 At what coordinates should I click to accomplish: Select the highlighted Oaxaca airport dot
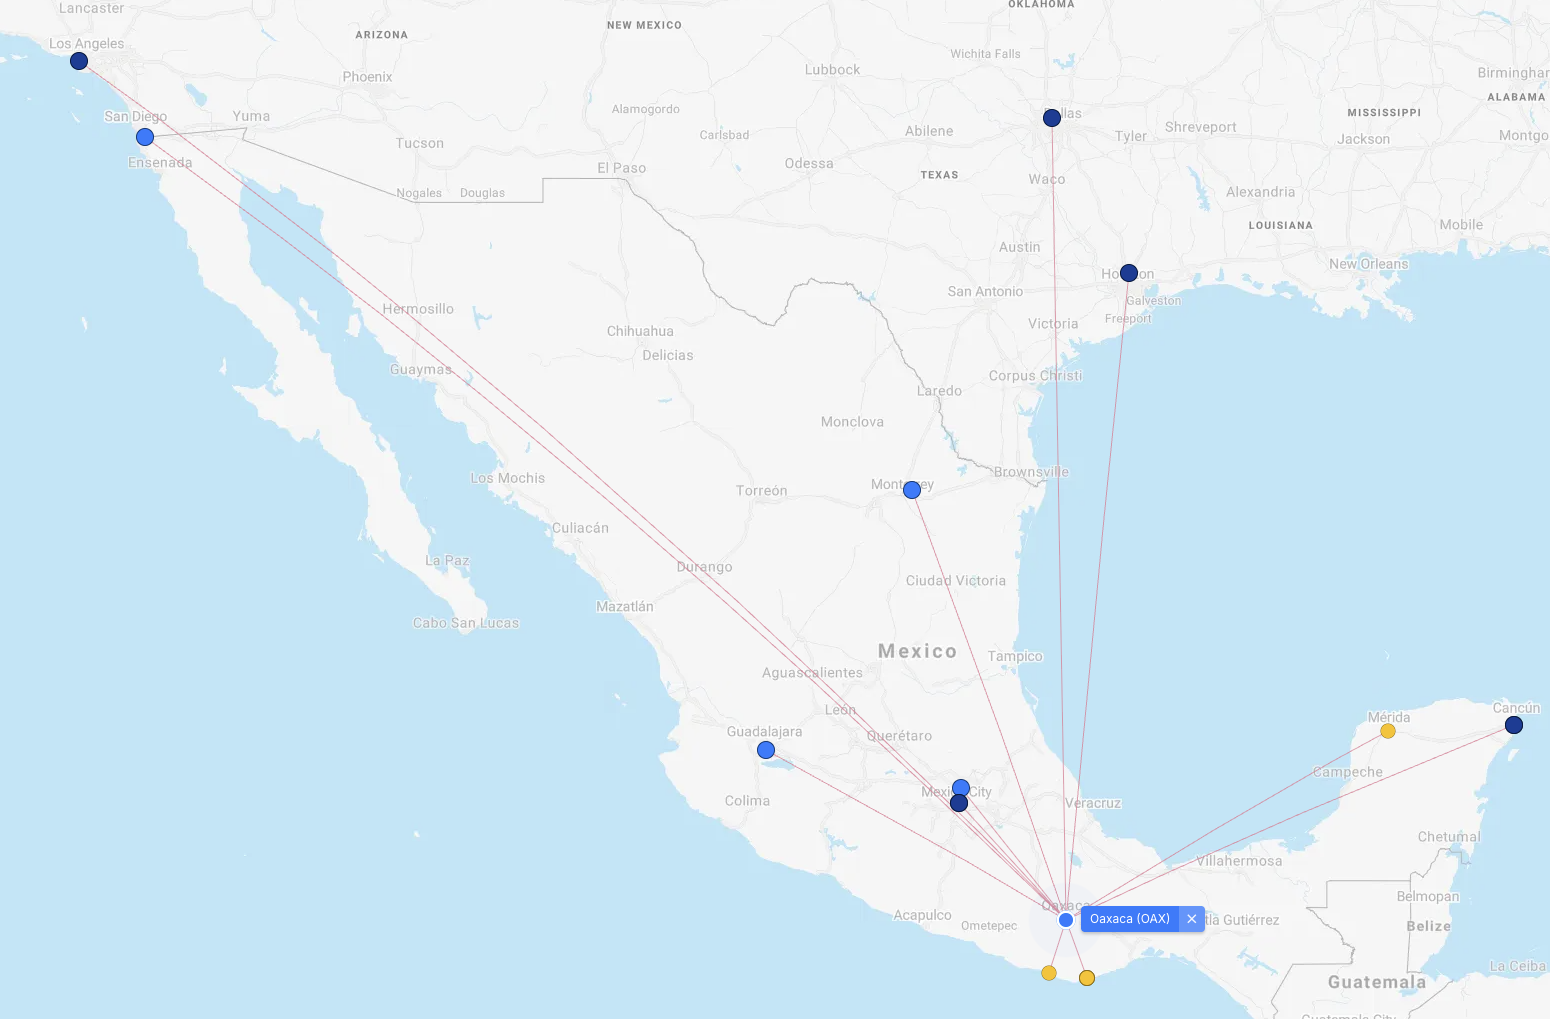click(1065, 920)
